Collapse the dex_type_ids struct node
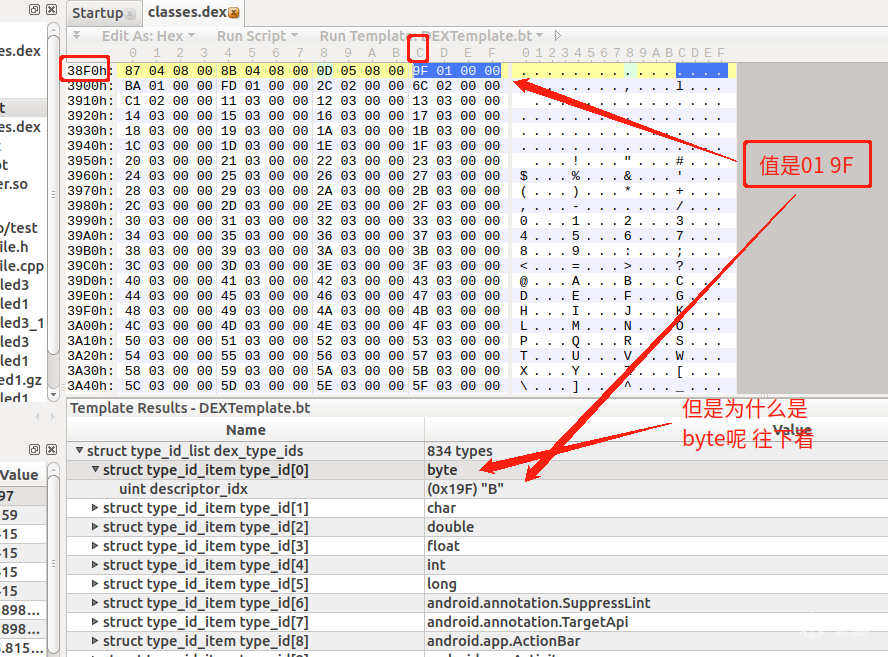The image size is (888, 657). 79,451
